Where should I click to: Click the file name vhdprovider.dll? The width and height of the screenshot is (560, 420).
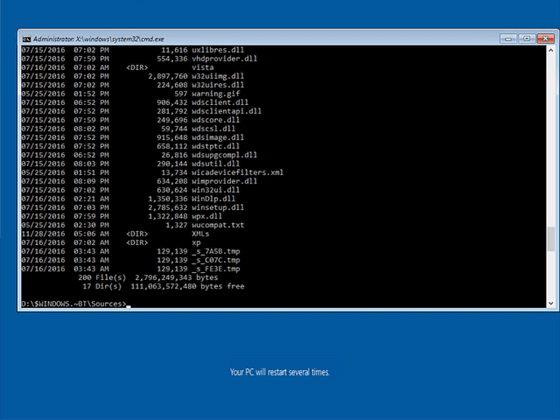coord(224,59)
